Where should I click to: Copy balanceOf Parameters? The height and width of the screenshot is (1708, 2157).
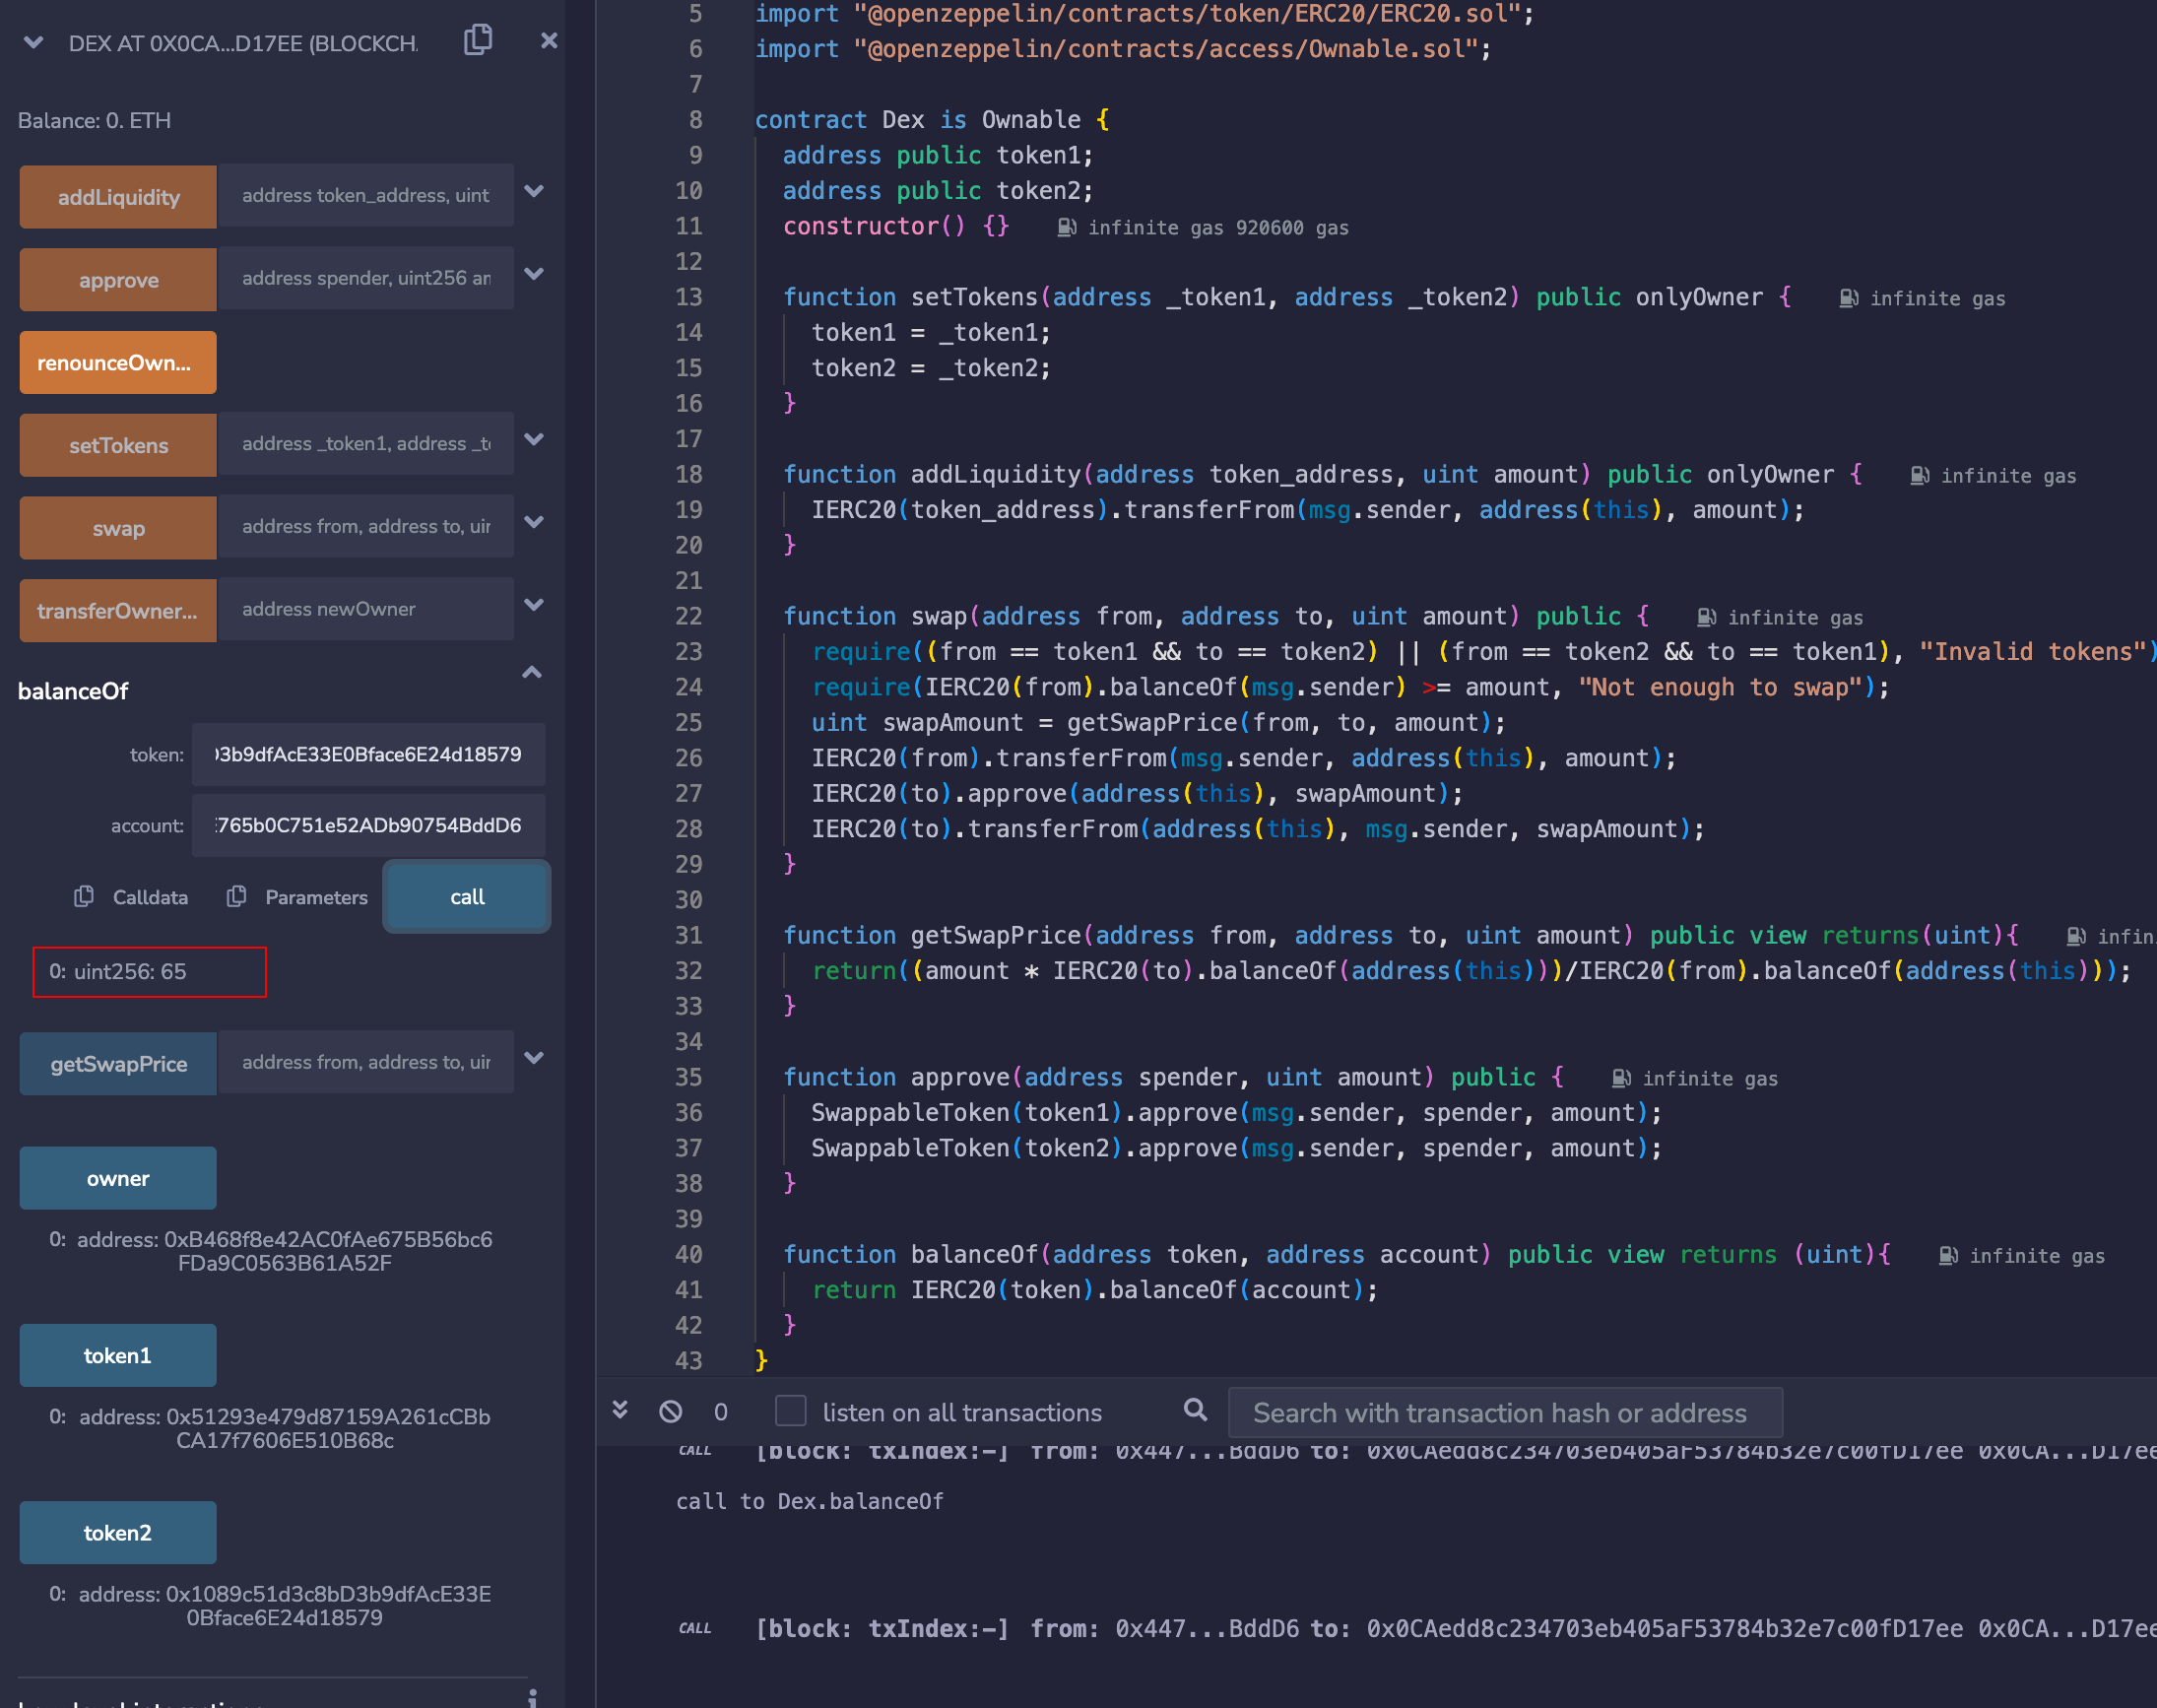coord(297,897)
